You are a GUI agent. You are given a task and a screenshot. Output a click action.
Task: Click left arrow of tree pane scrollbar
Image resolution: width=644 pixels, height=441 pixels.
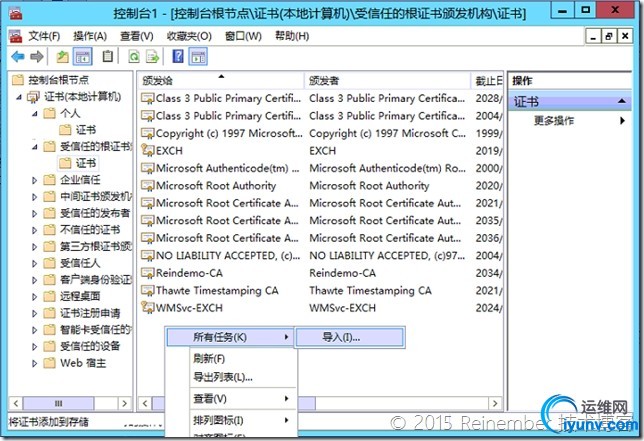coord(16,404)
